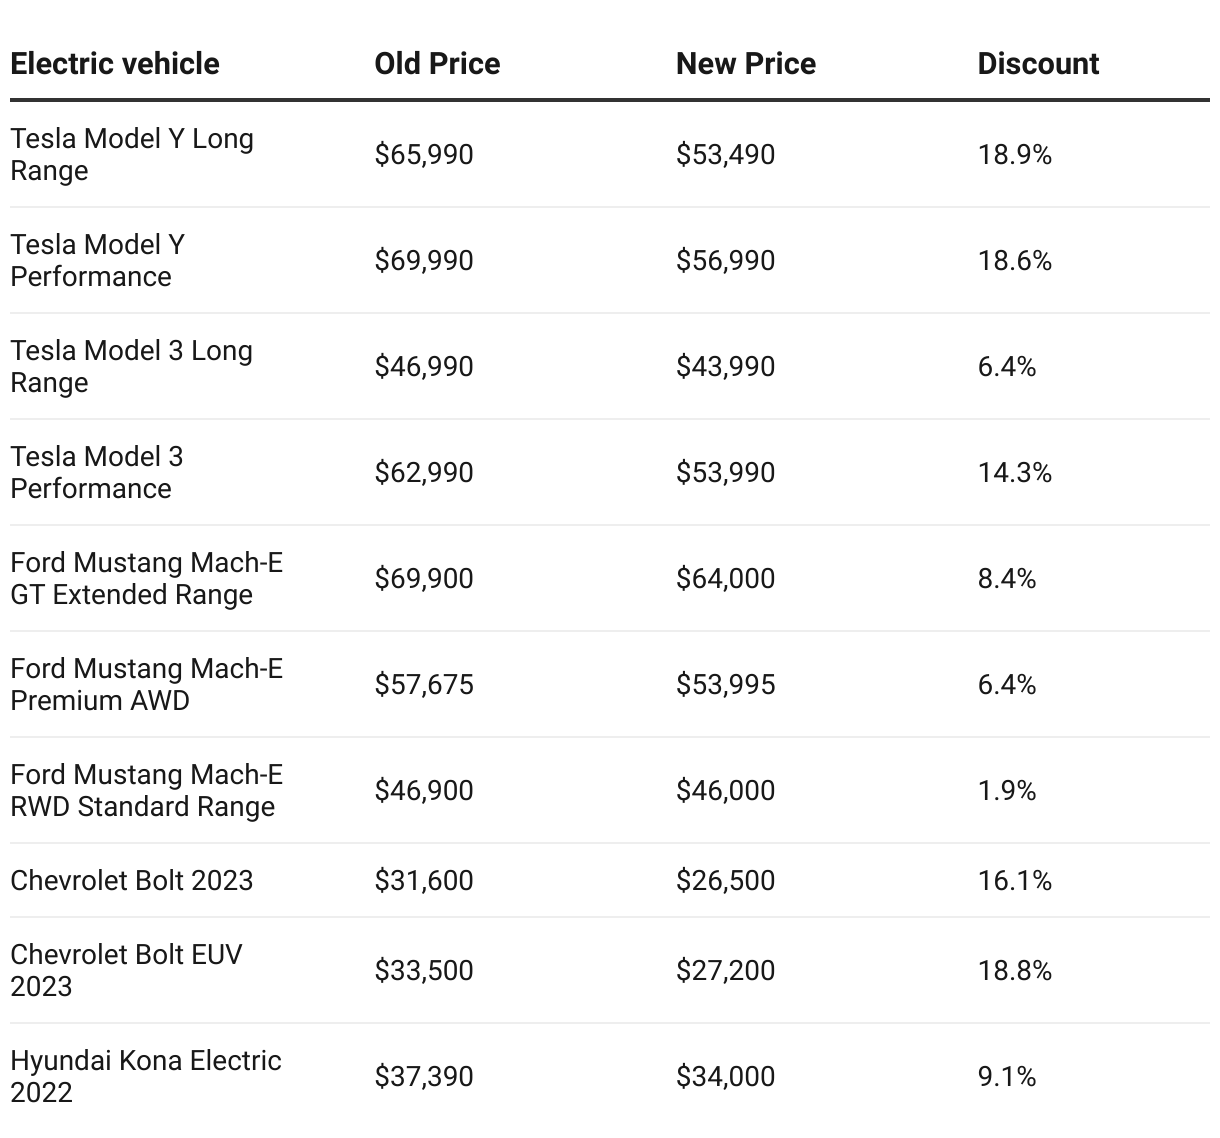
Task: Select the 9.1% discount value
Action: point(1006,1077)
